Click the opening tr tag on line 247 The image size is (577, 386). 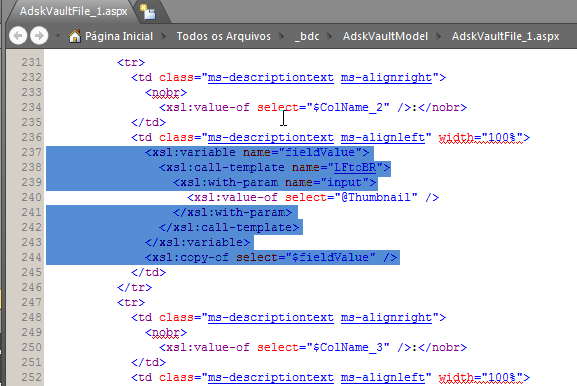point(131,302)
